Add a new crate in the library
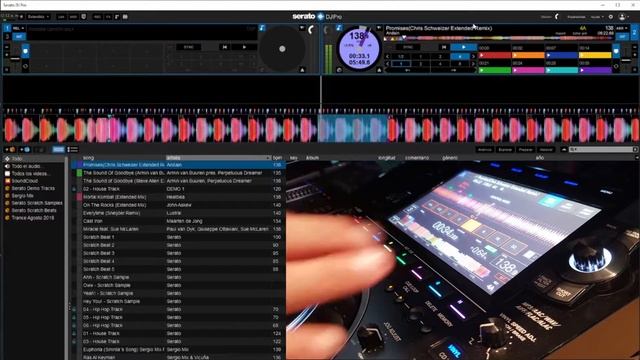 pos(9,149)
